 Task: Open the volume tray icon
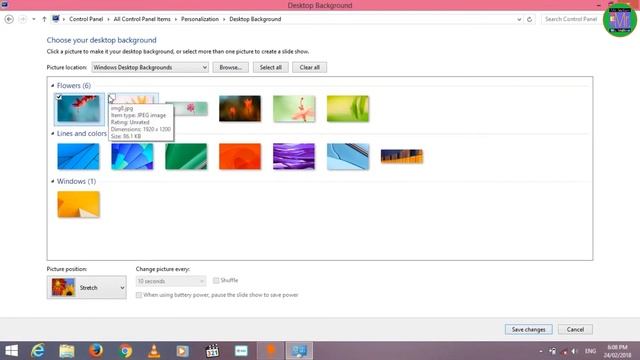(574, 351)
